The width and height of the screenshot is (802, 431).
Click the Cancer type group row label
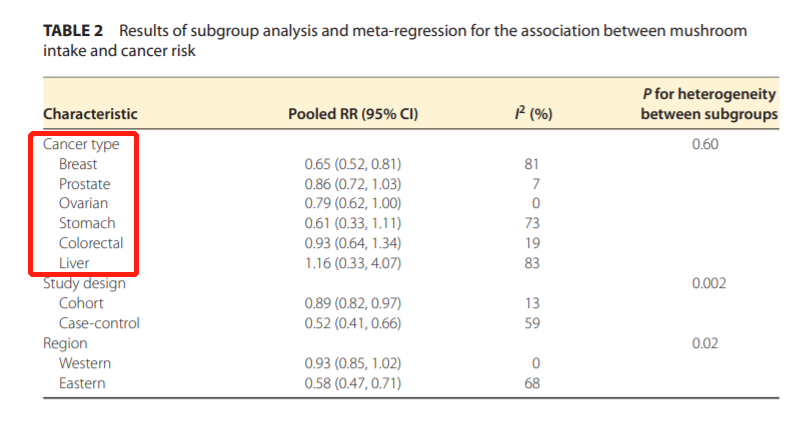coord(81,144)
